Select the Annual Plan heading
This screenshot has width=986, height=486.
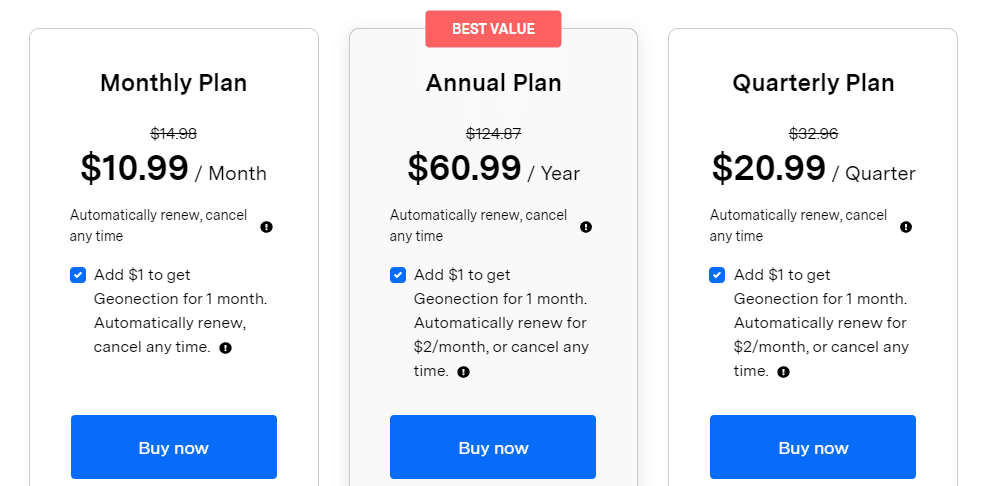pyautogui.click(x=494, y=83)
